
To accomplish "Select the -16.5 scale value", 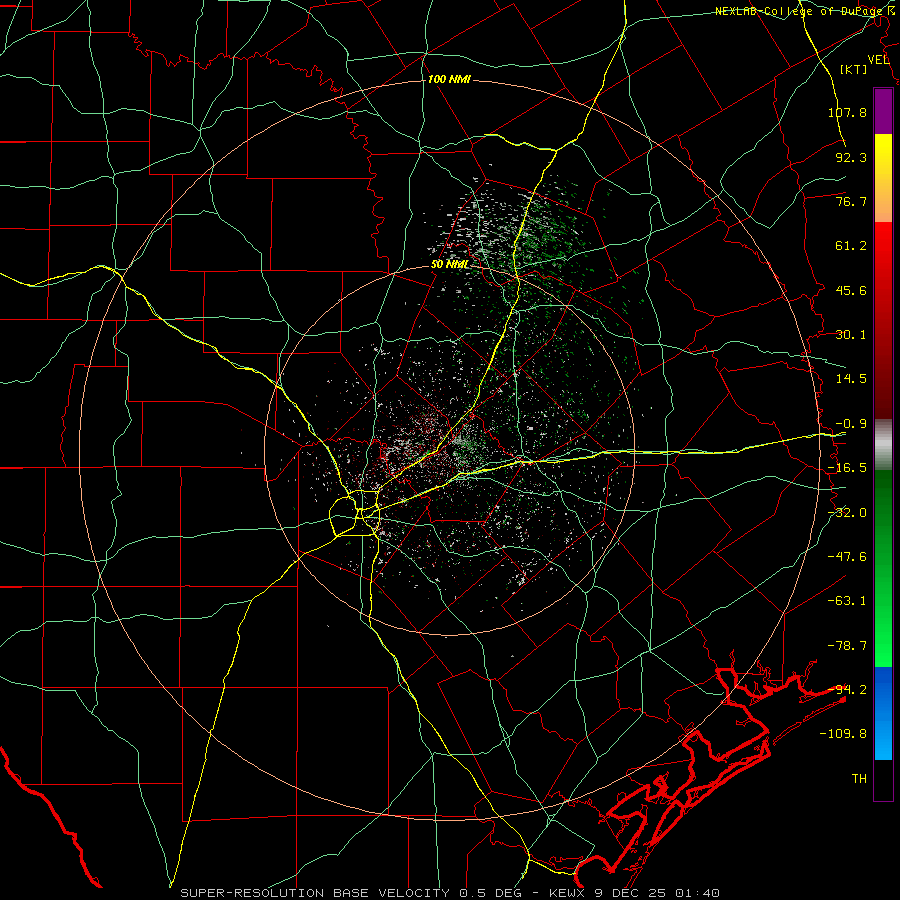I will tap(847, 468).
